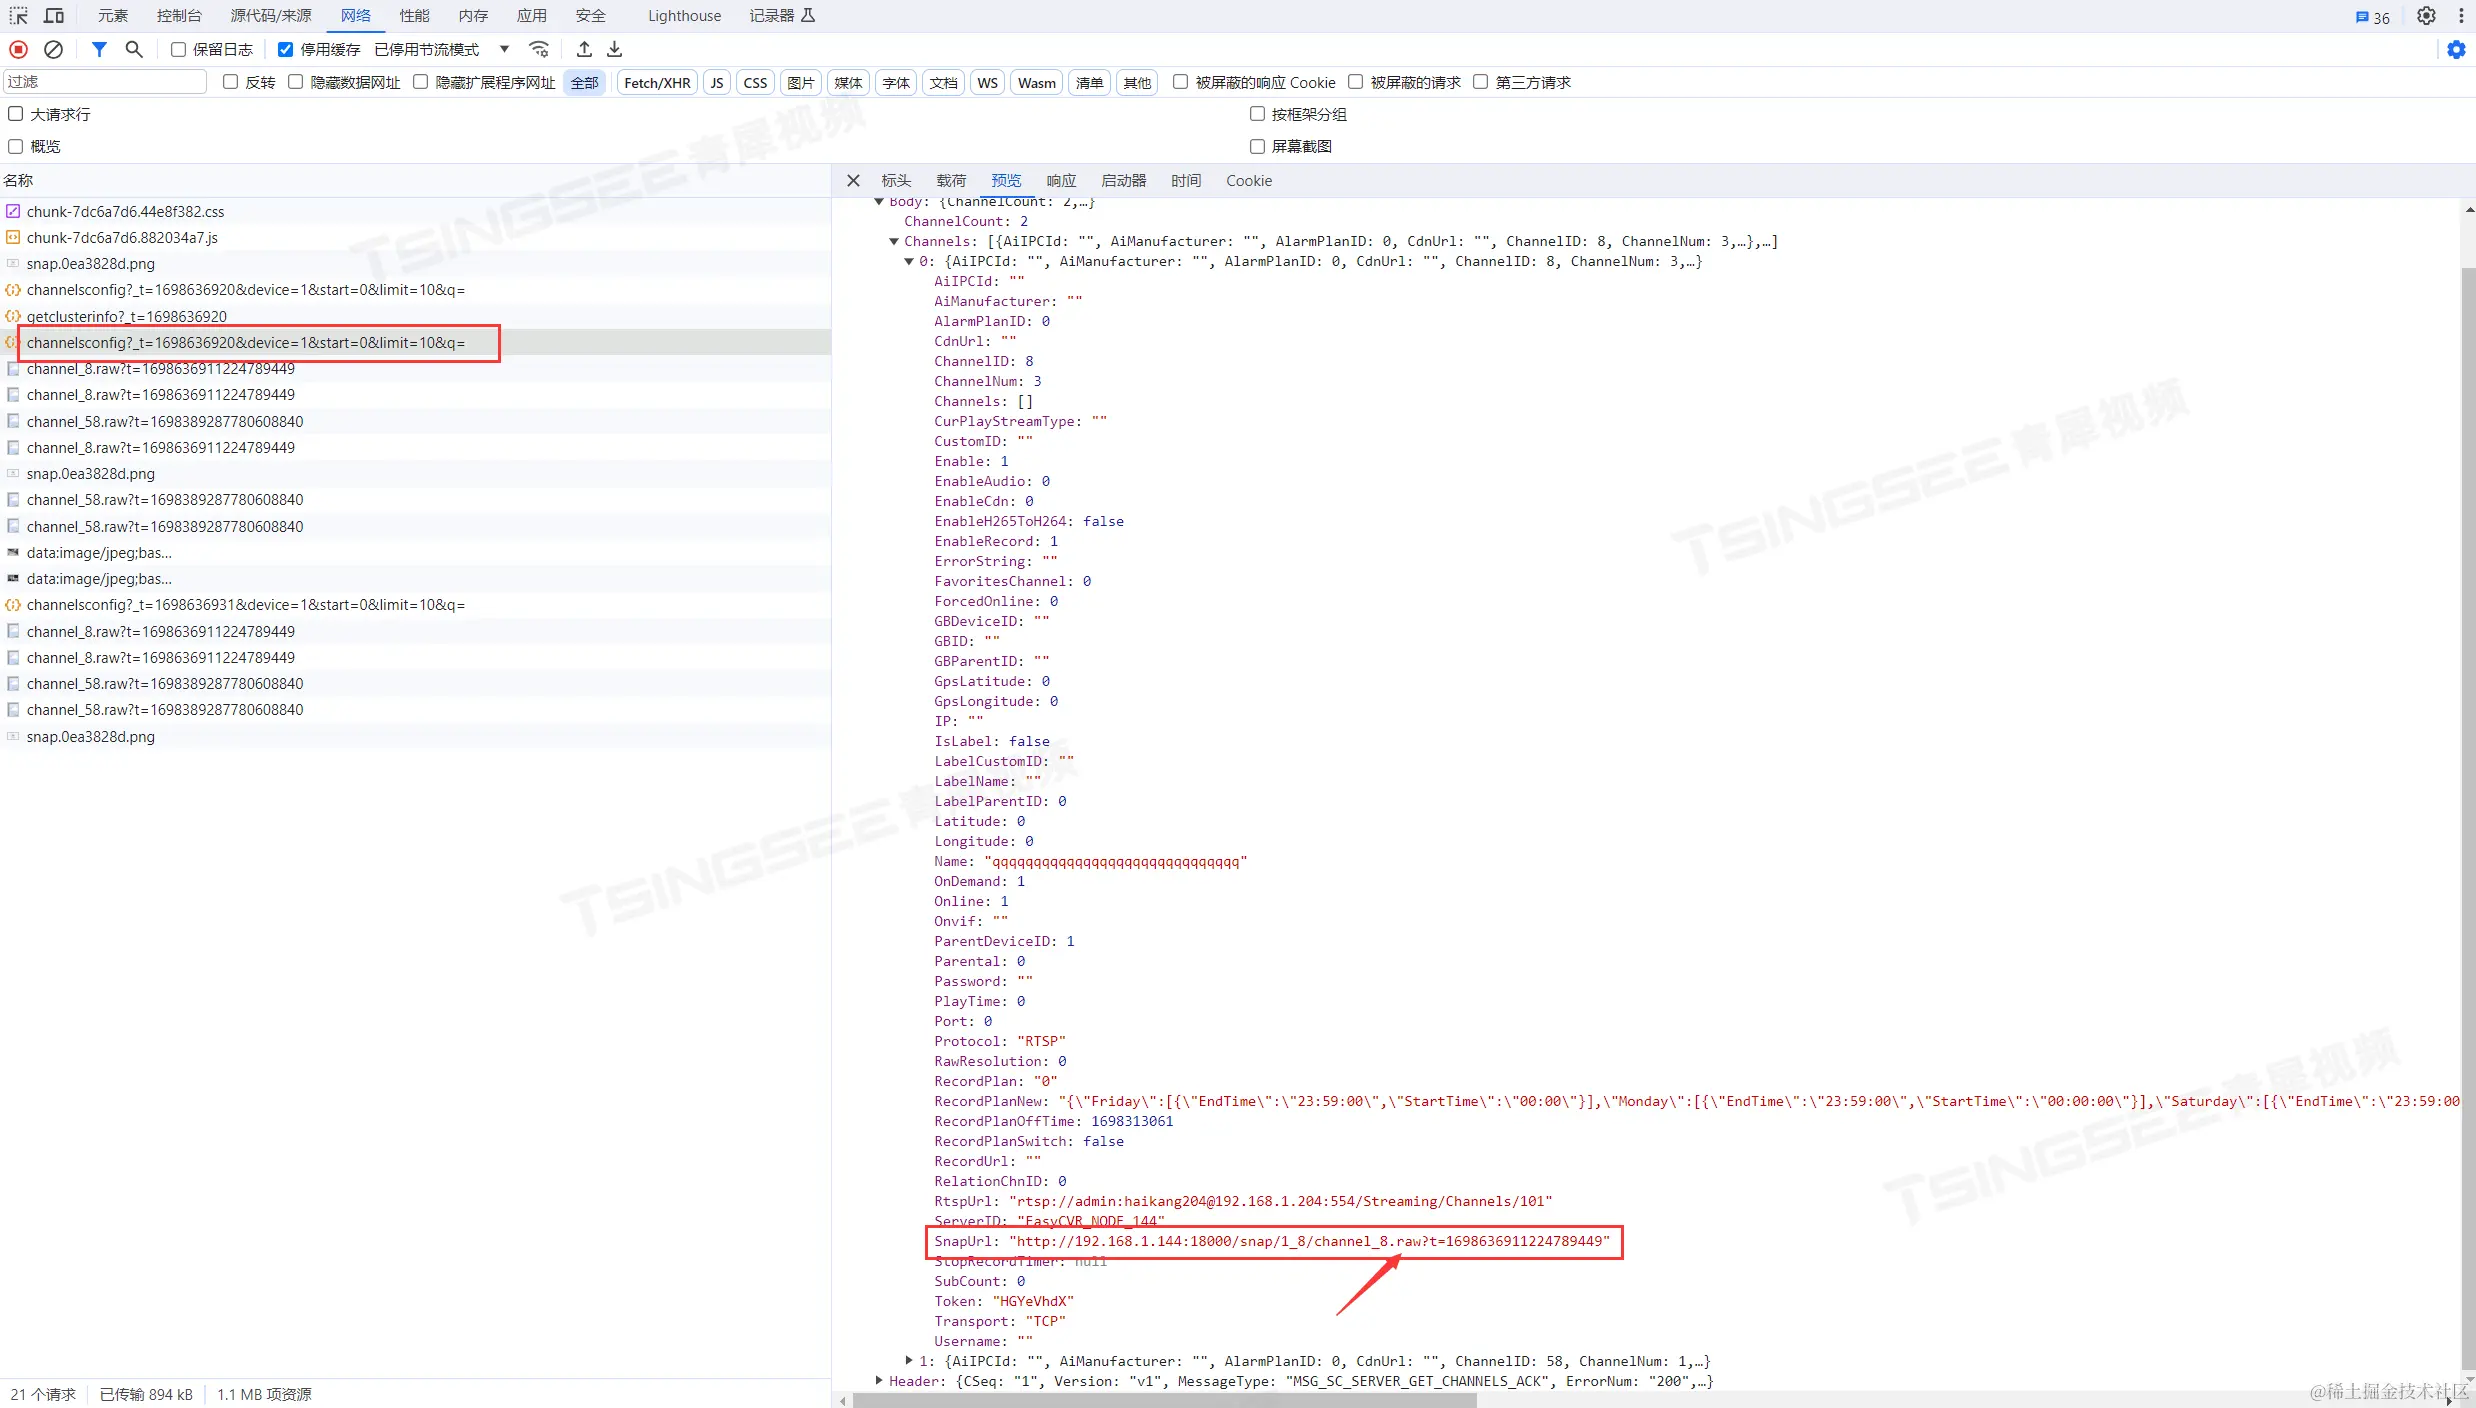Image resolution: width=2476 pixels, height=1408 pixels.
Task: Expand the Header object in preview
Action: [879, 1381]
